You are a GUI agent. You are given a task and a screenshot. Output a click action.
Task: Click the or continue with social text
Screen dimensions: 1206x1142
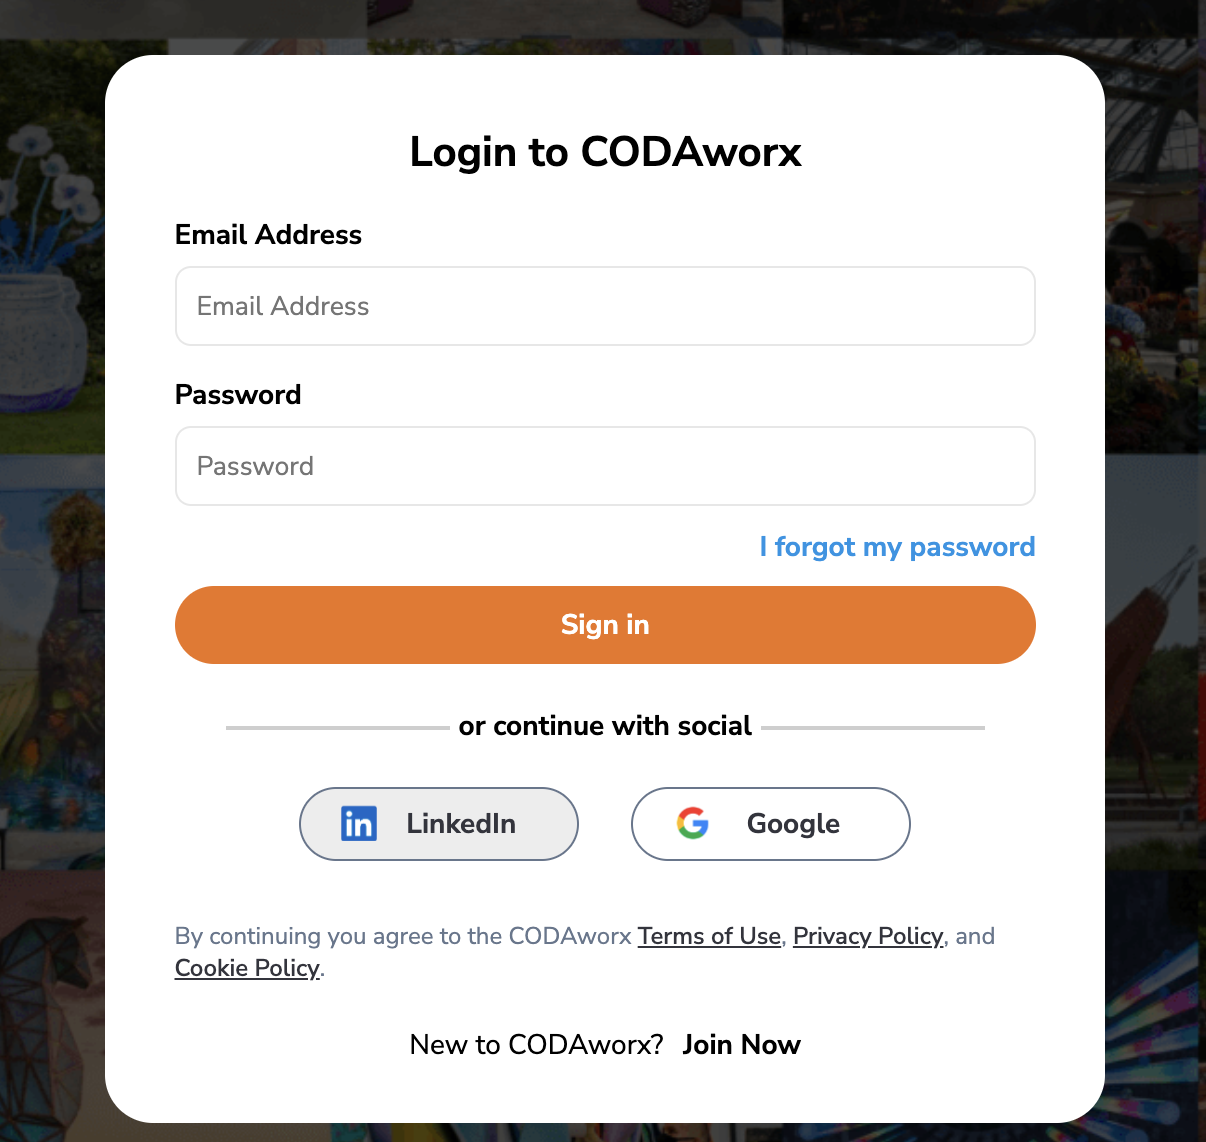[605, 726]
